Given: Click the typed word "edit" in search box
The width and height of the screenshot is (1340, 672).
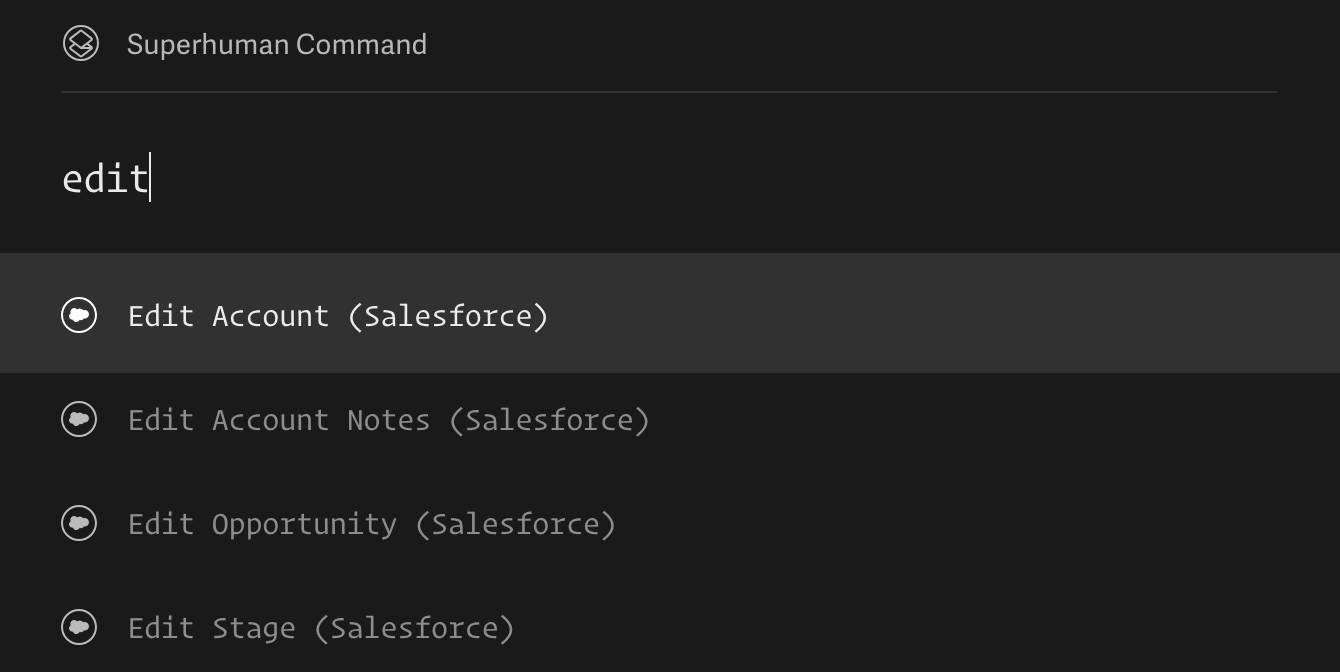Looking at the screenshot, I should coord(104,179).
